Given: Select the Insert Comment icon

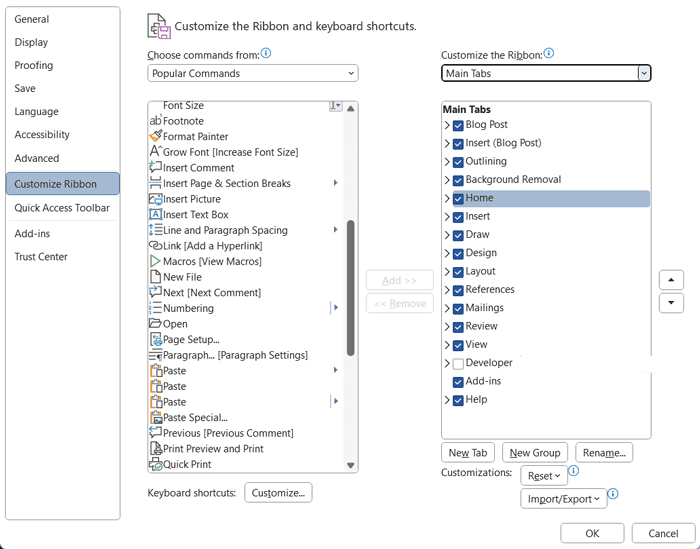Looking at the screenshot, I should coord(155,168).
